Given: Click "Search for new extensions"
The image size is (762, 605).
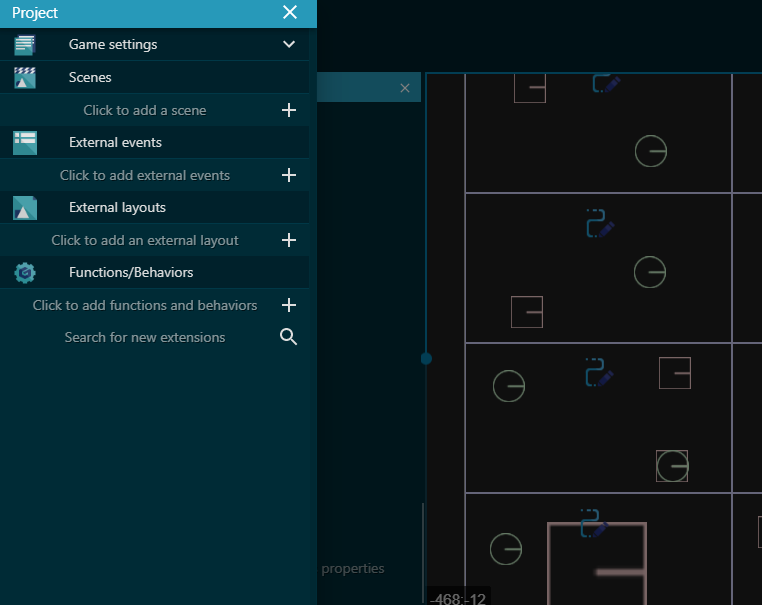Looking at the screenshot, I should point(145,337).
